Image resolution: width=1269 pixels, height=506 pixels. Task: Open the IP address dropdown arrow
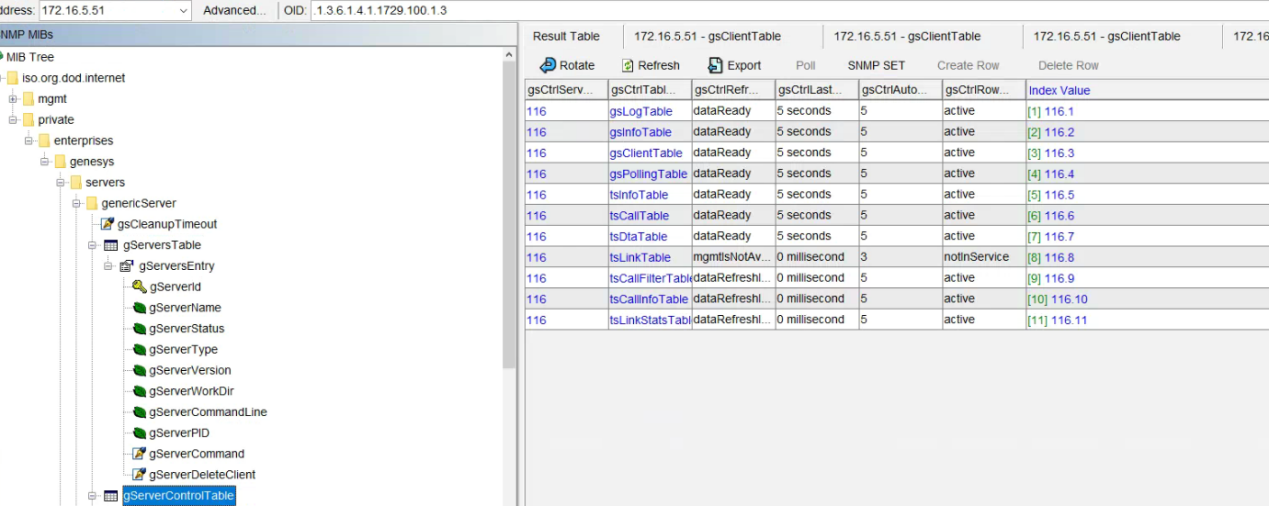click(183, 10)
